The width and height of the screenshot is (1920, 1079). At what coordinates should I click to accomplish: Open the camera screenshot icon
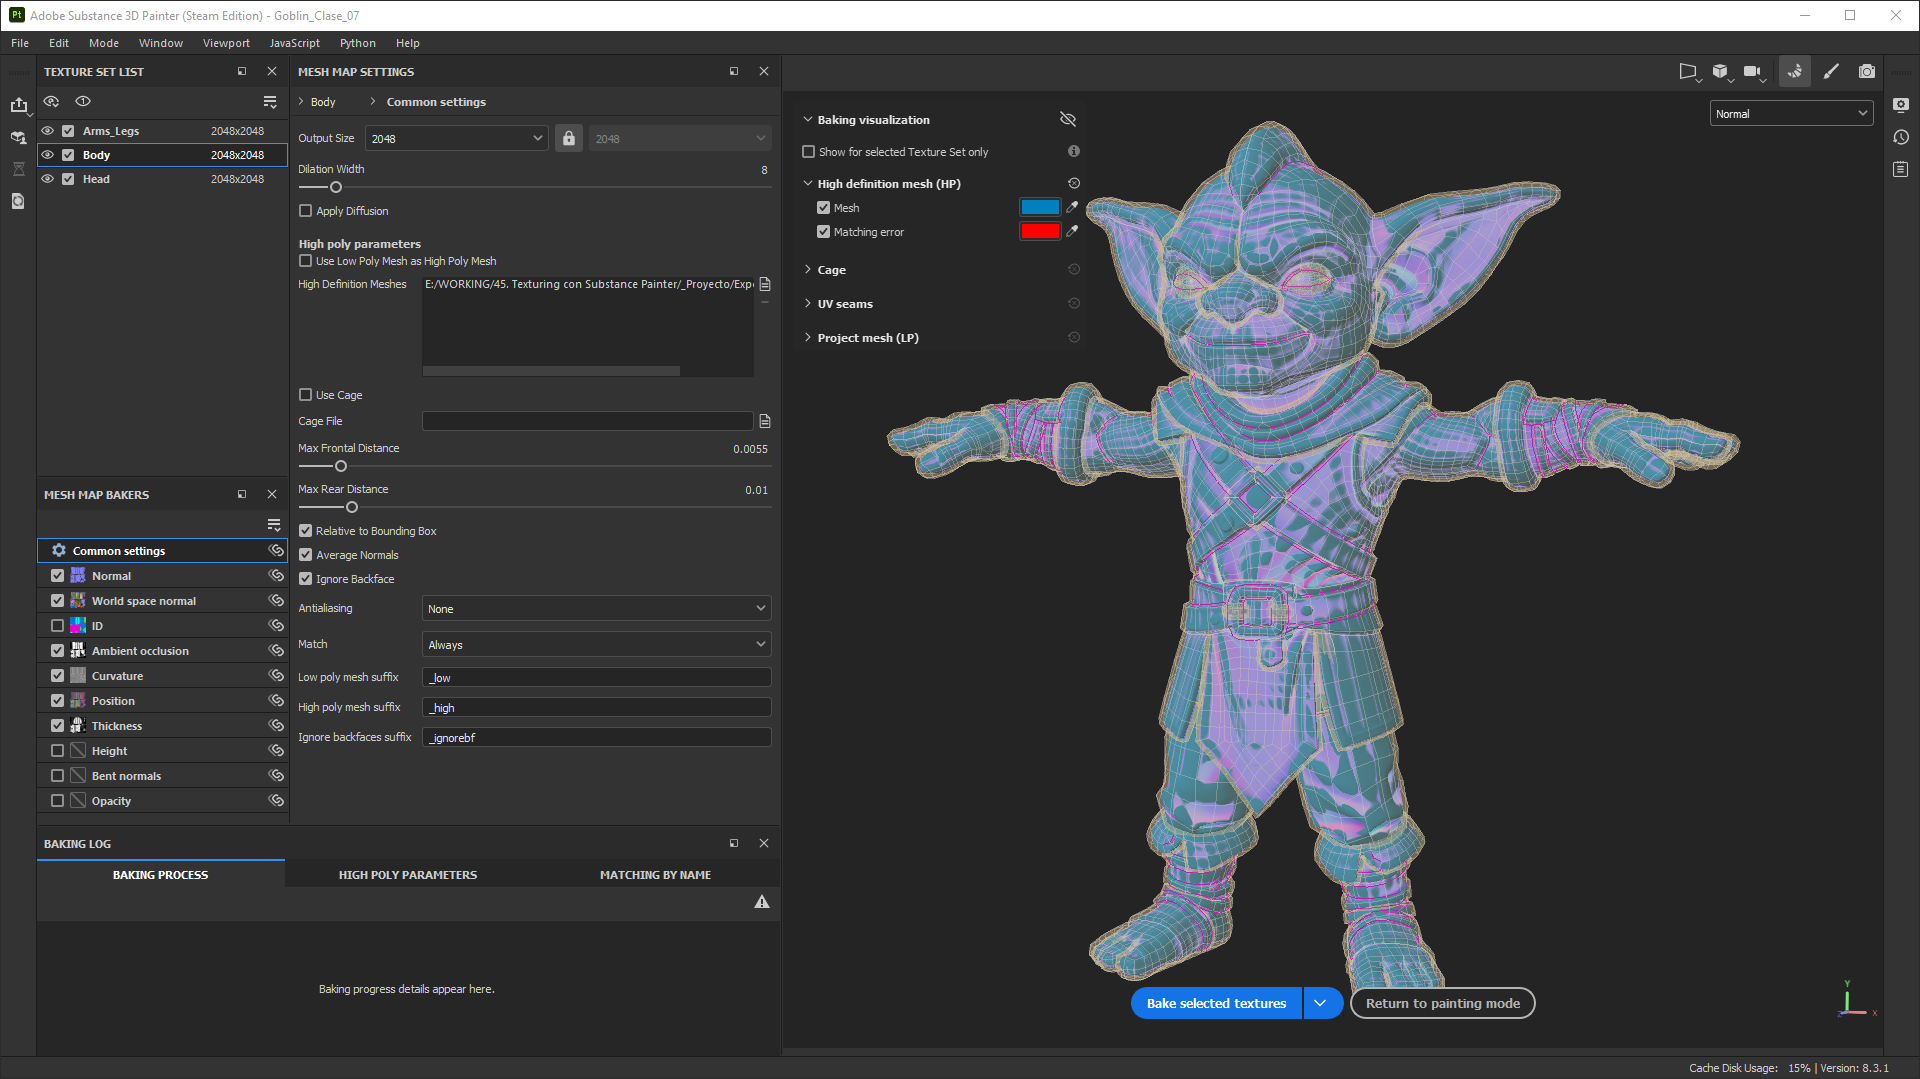(1866, 72)
